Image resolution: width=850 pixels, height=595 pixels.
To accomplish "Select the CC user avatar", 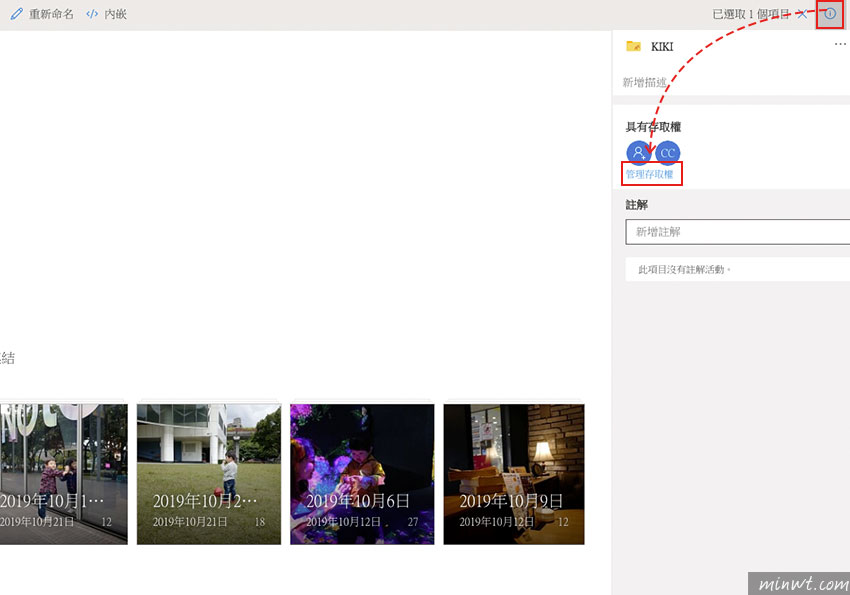I will coord(667,153).
